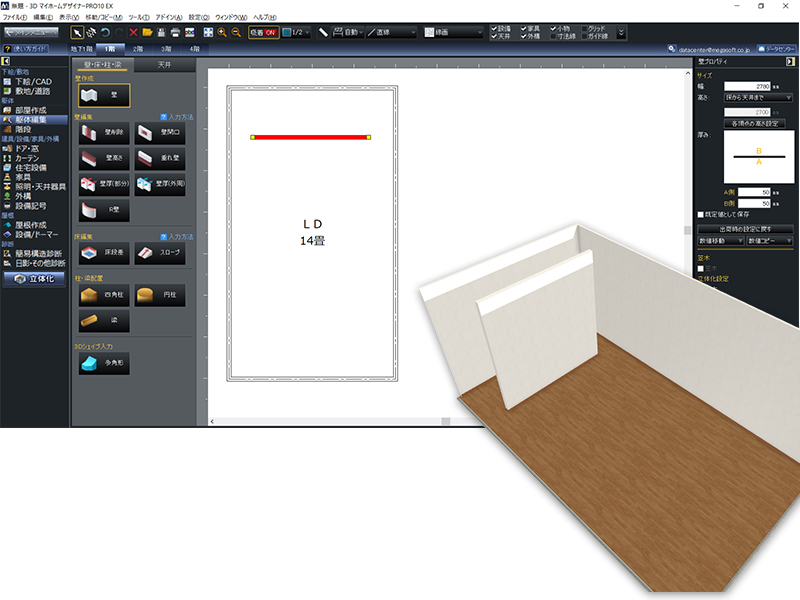Select the R壁 curved wall tool
Image resolution: width=800 pixels, height=600 pixels.
click(x=103, y=210)
